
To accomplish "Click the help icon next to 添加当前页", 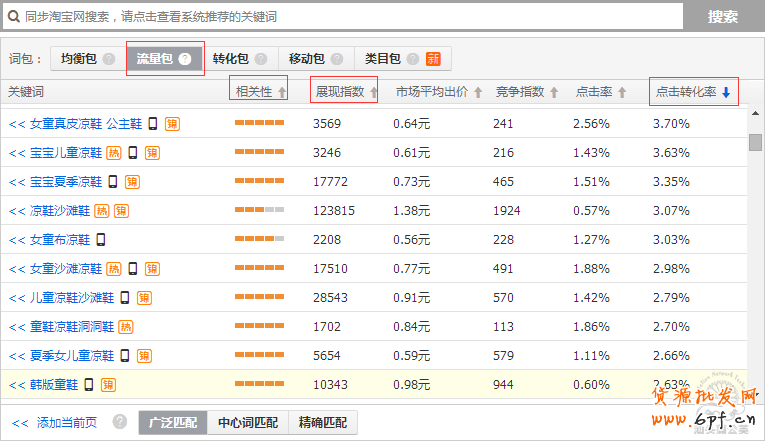I will click(120, 422).
